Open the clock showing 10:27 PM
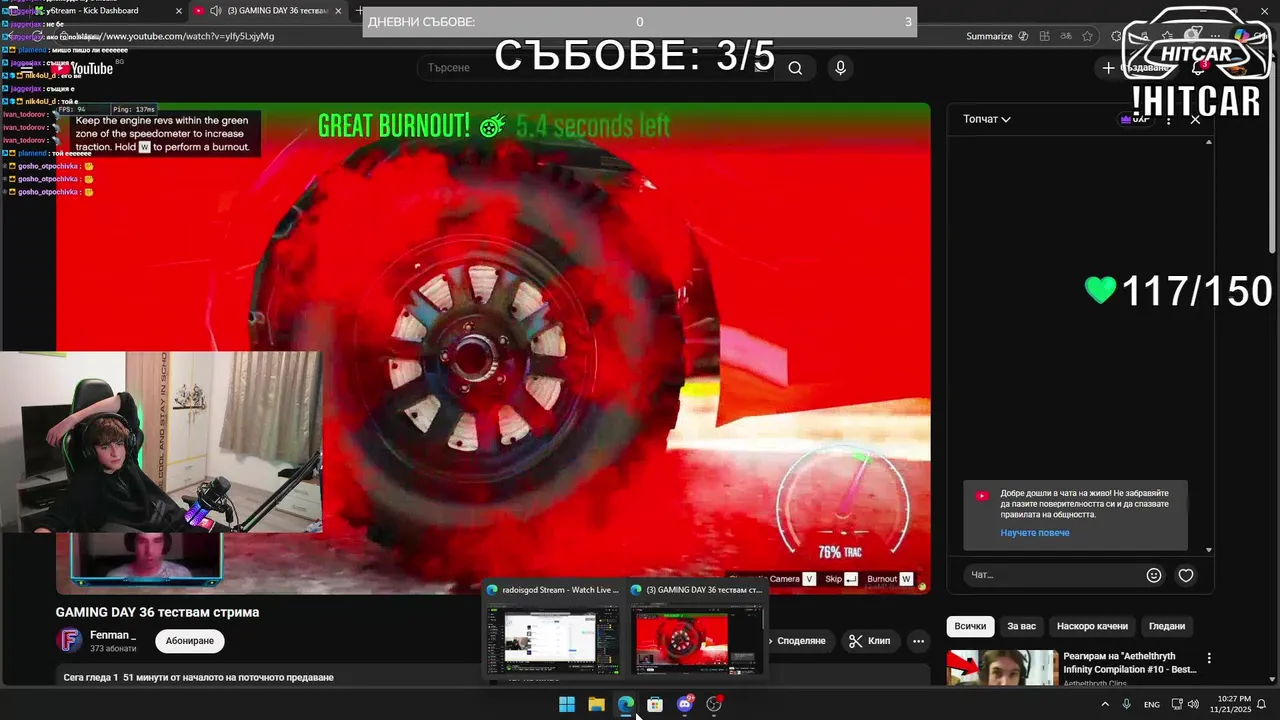The width and height of the screenshot is (1280, 720). 1230,704
